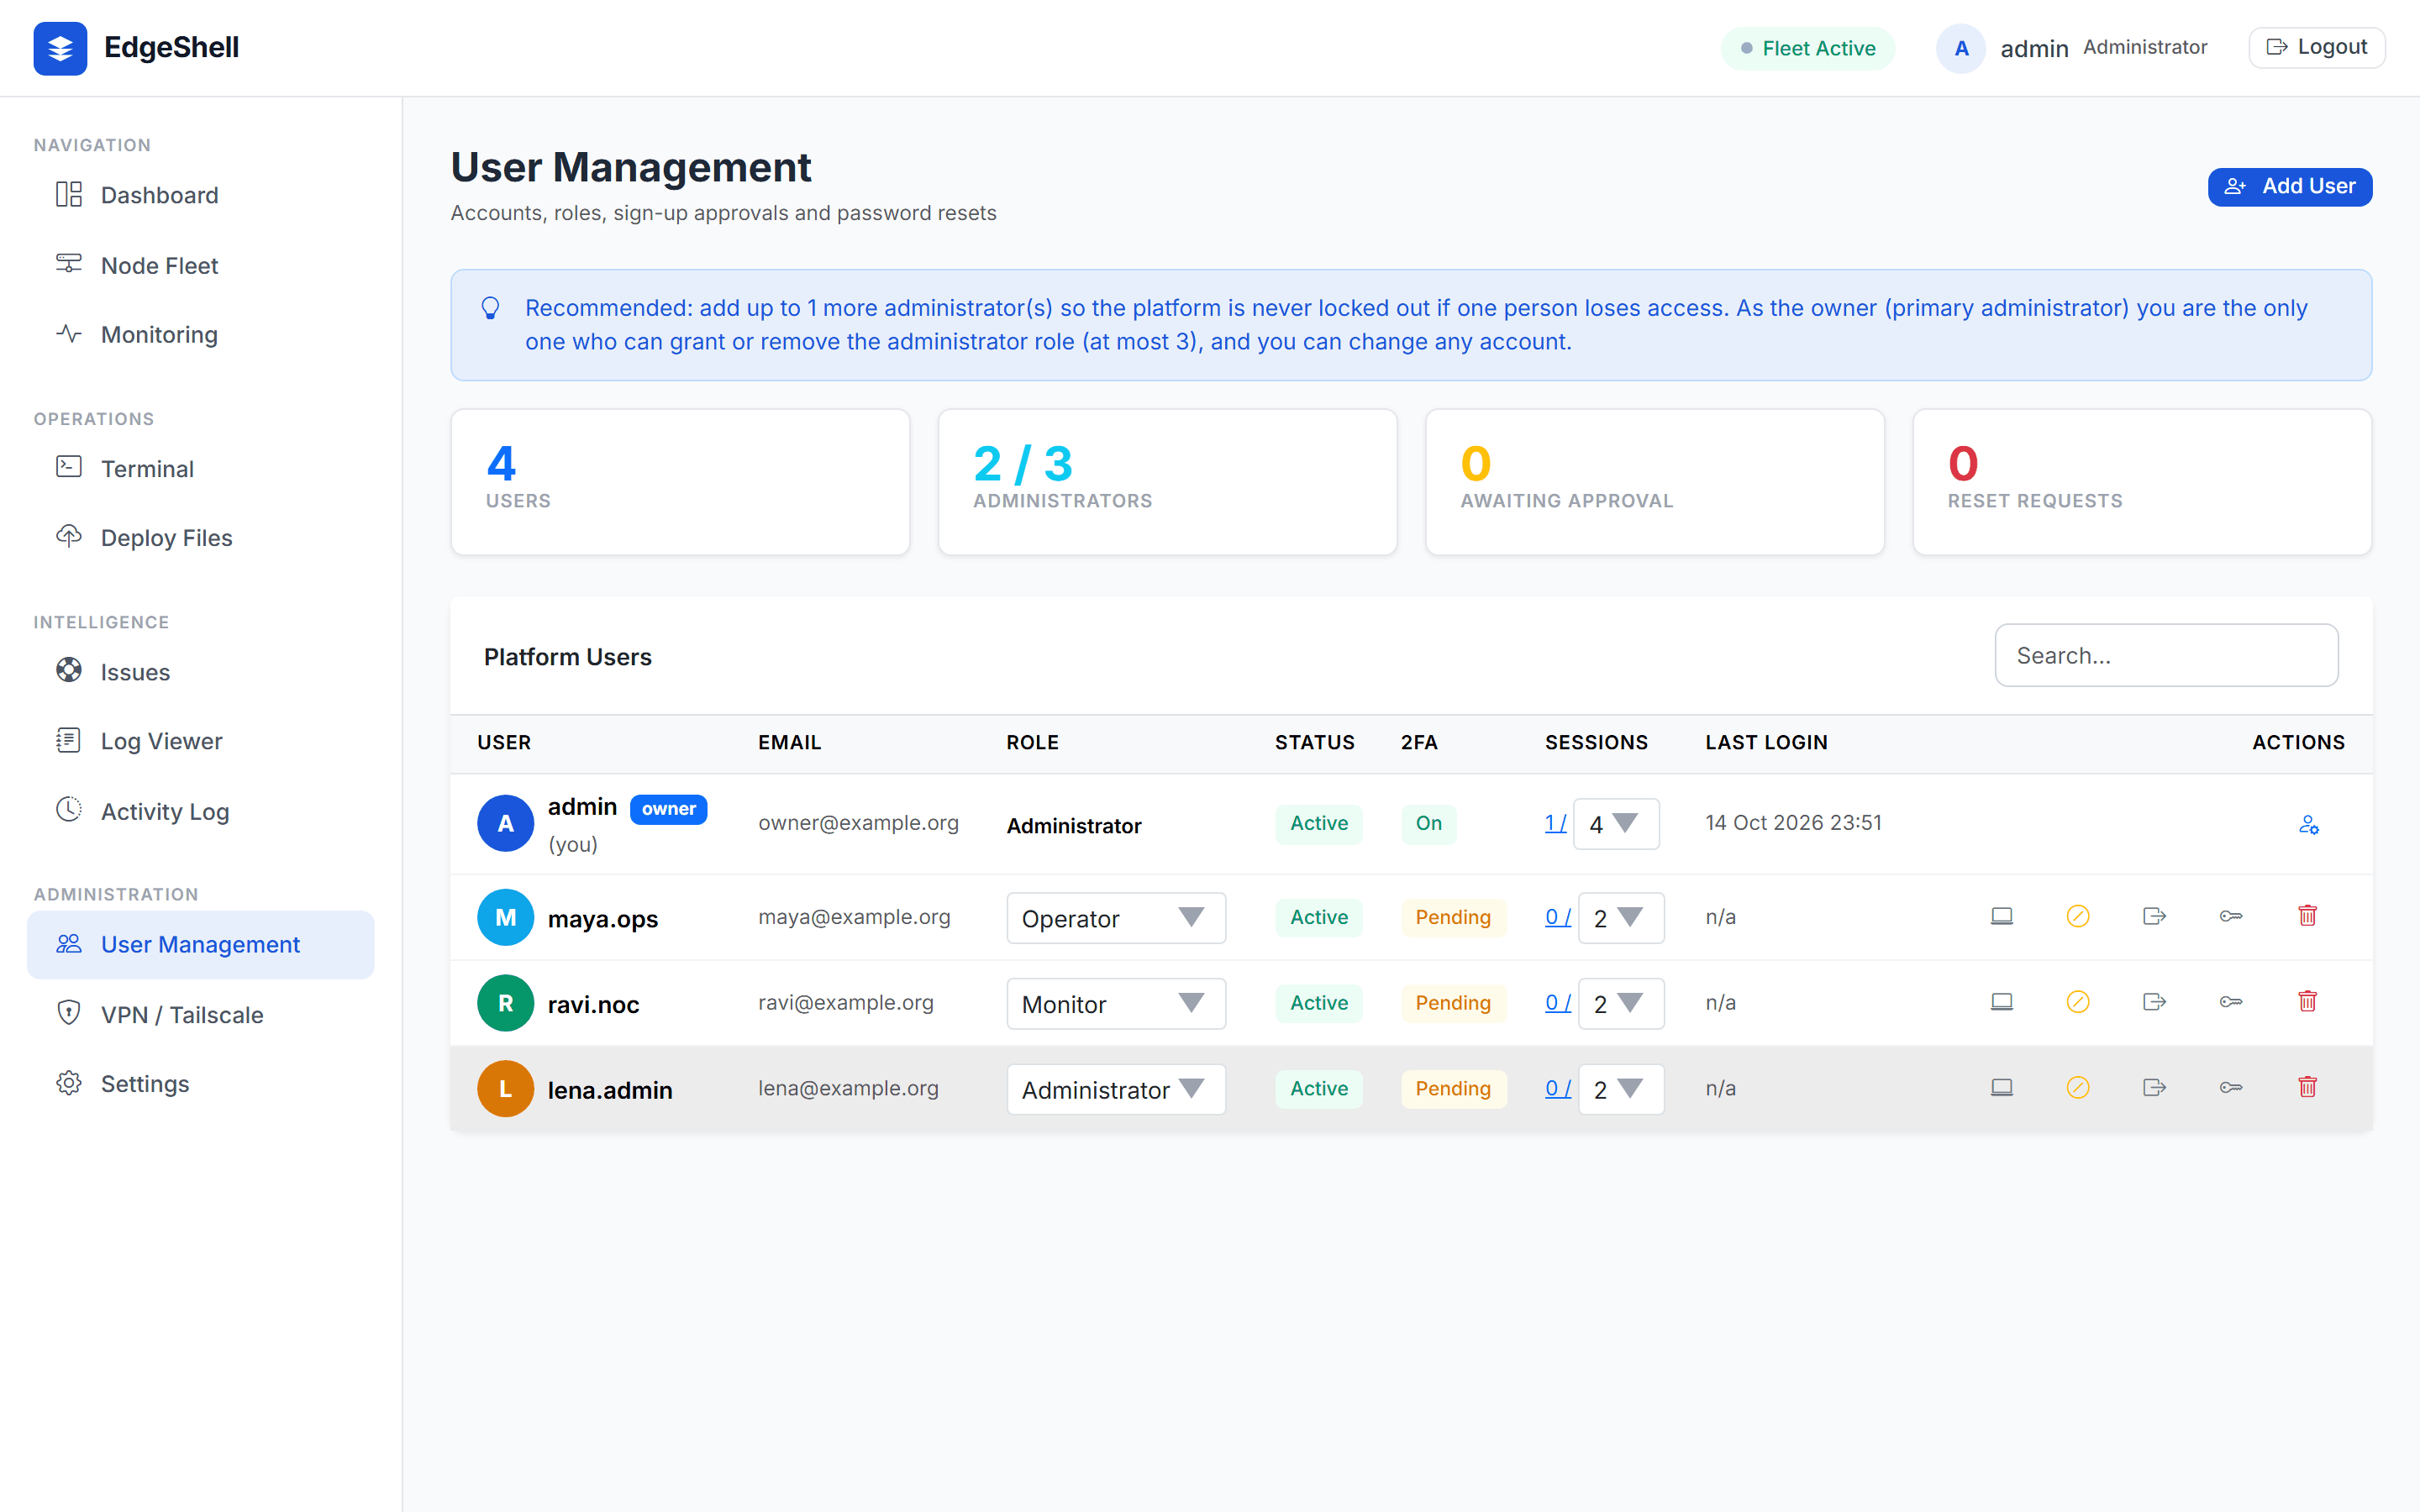Viewport: 2420px width, 1512px height.
Task: Go to Node Fleet page
Action: pyautogui.click(x=200, y=265)
